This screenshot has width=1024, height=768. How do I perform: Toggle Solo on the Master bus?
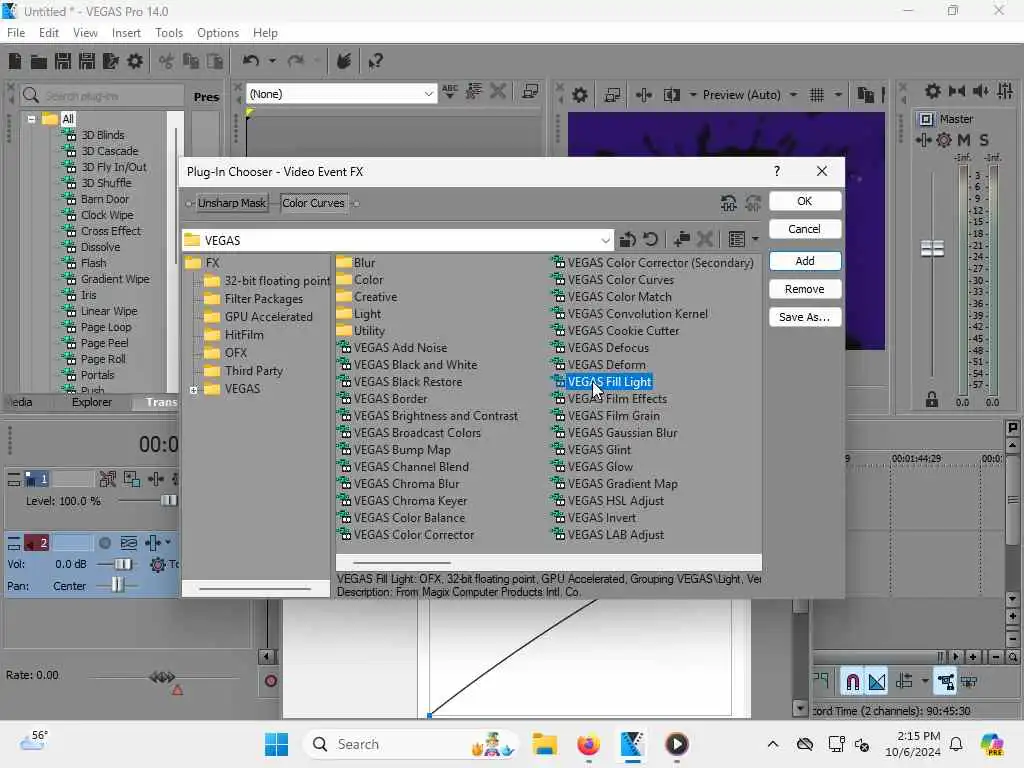[984, 140]
